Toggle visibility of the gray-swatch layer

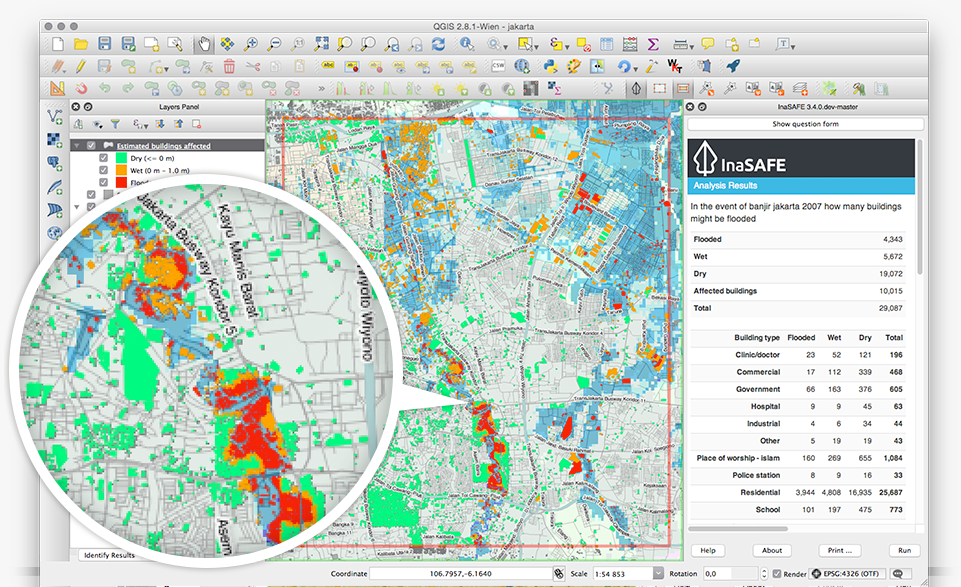click(x=91, y=195)
